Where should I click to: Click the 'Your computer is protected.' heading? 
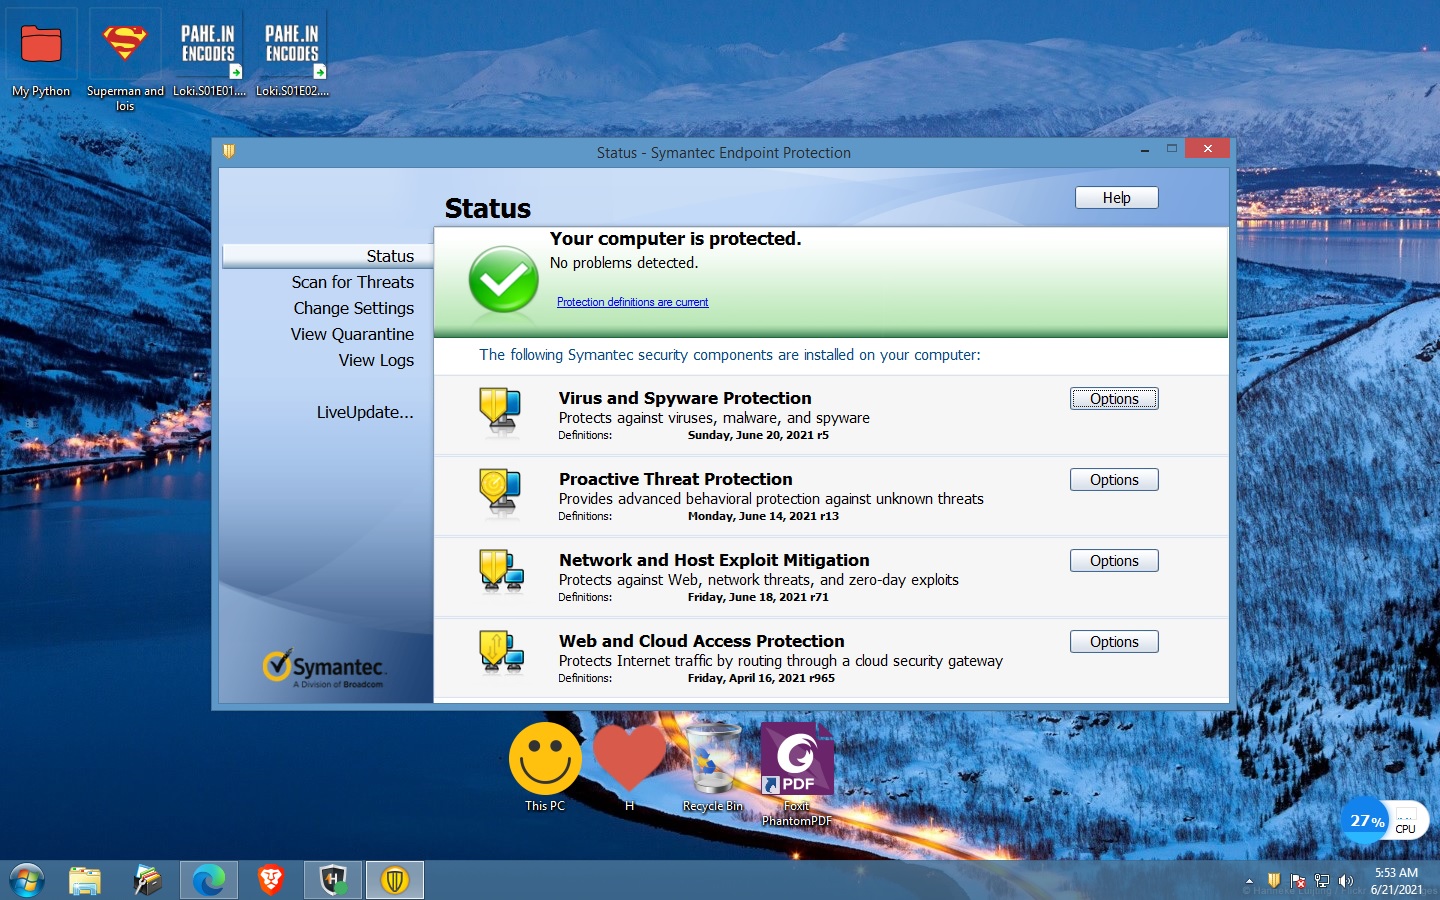coord(675,239)
